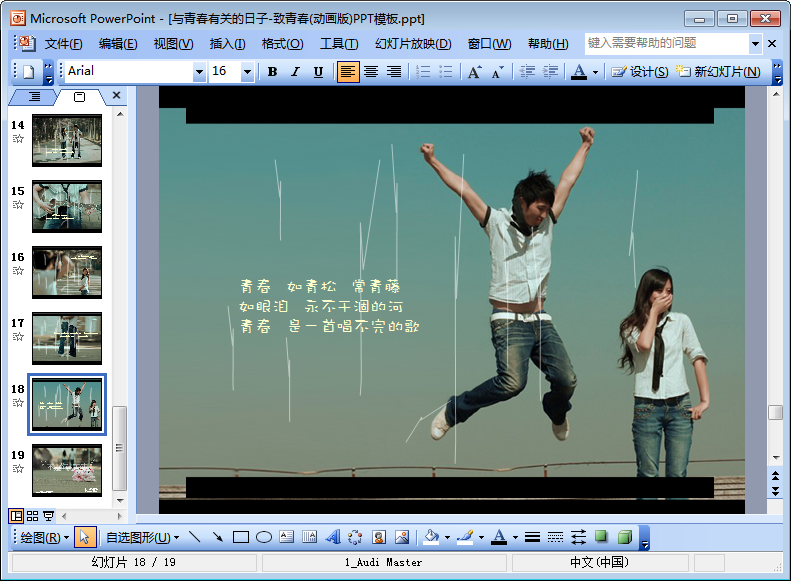Click the Insert WordArt icon

coord(333,537)
